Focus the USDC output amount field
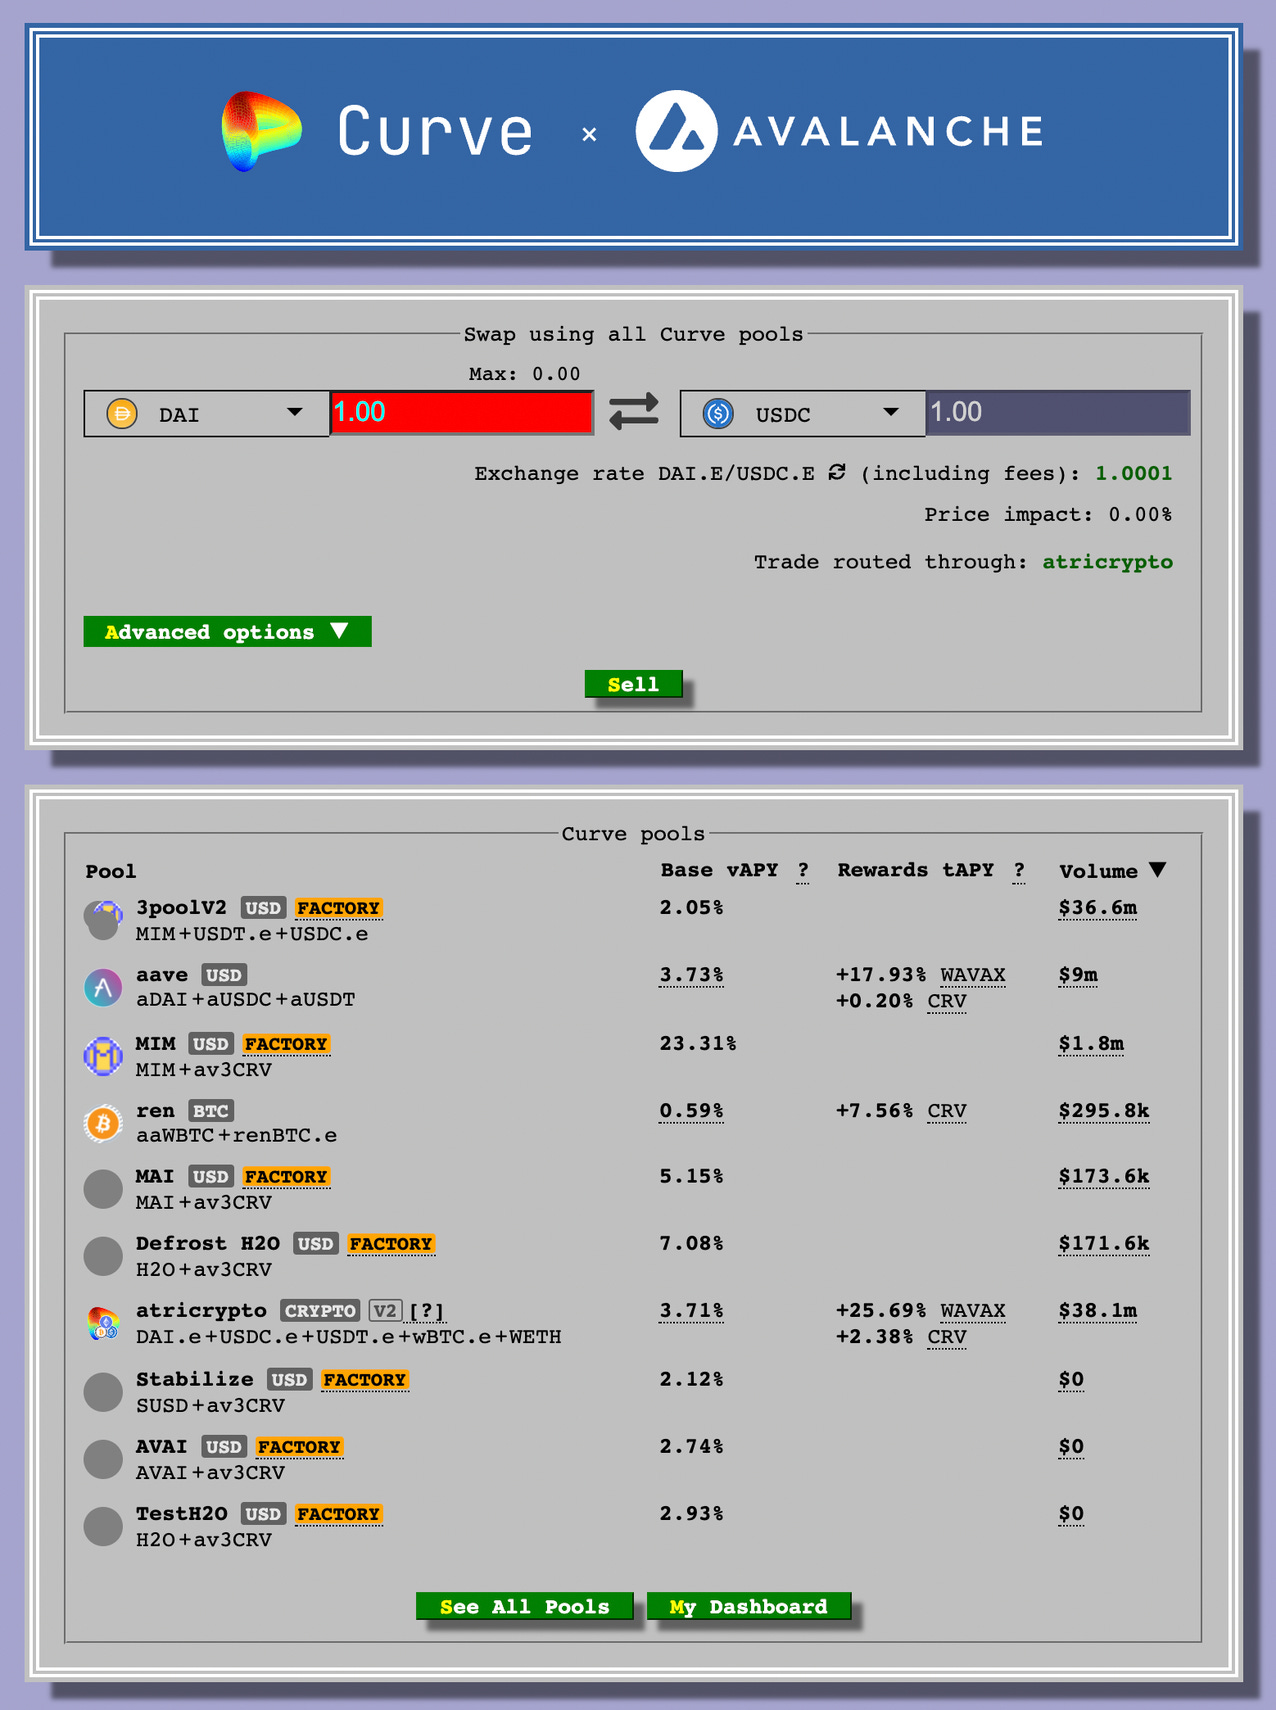The height and width of the screenshot is (1710, 1276). [1058, 412]
